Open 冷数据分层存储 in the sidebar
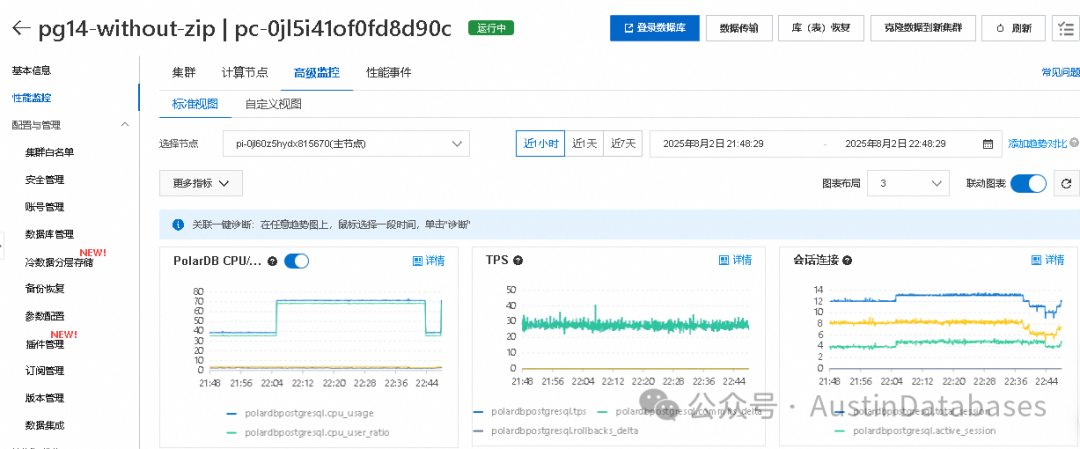 point(59,262)
